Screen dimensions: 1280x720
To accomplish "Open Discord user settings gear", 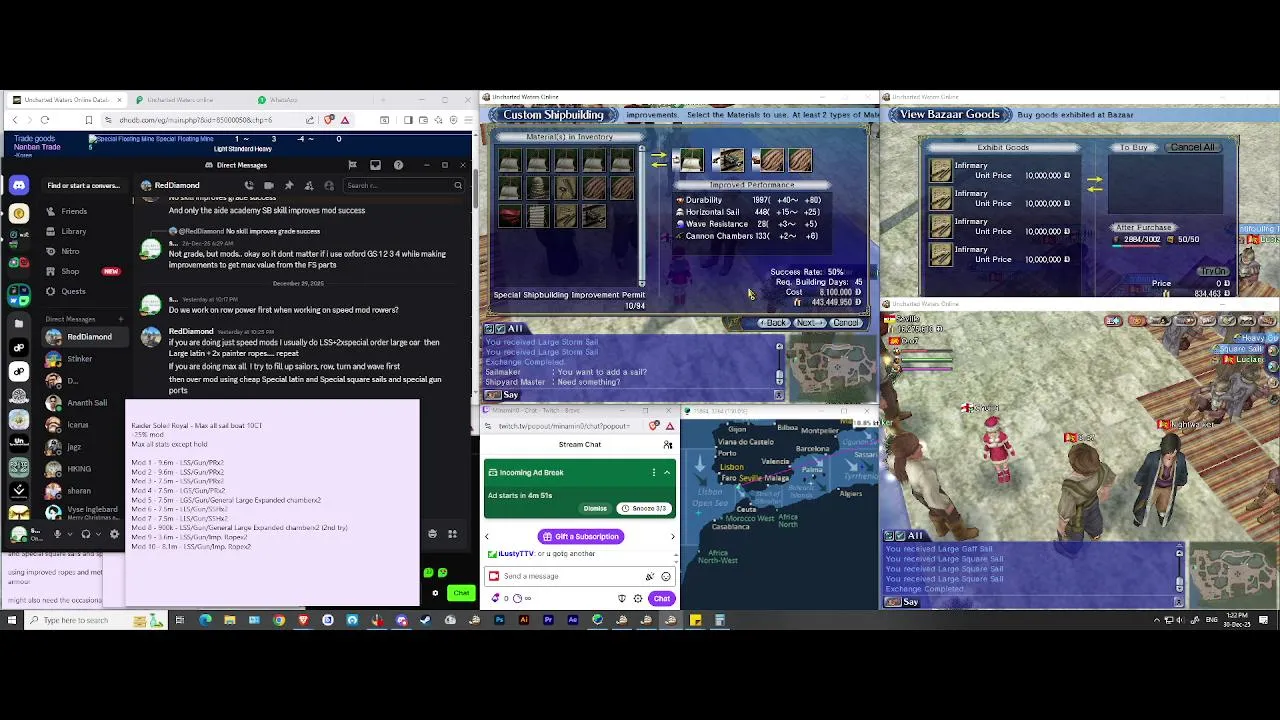I will [x=114, y=534].
